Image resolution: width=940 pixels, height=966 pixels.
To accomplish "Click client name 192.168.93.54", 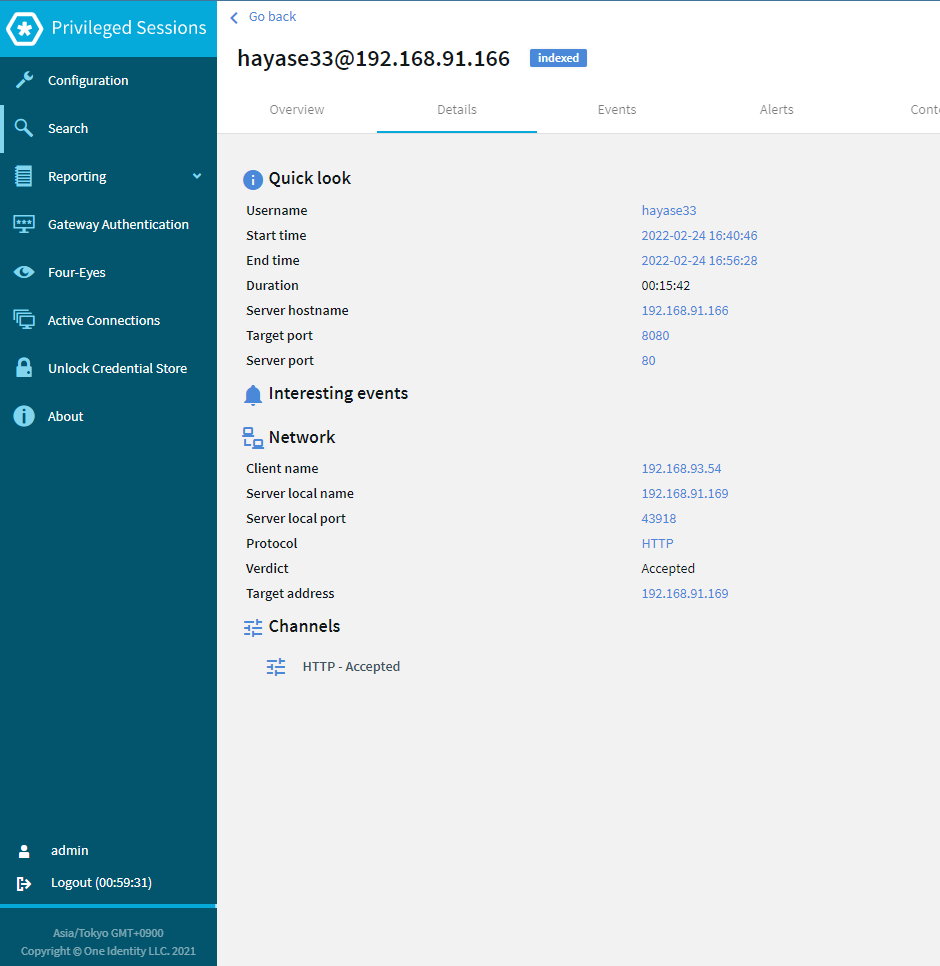I will tap(681, 469).
